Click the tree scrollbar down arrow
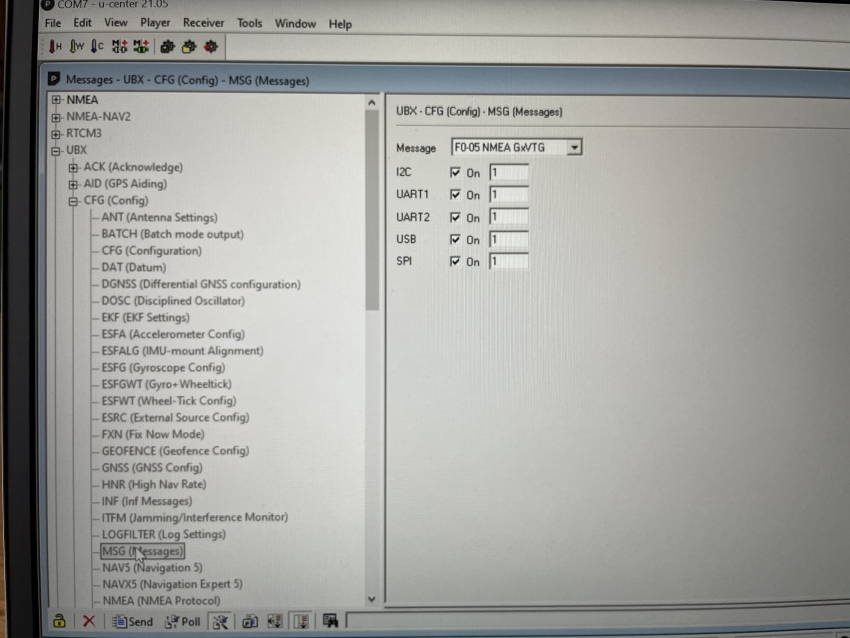The width and height of the screenshot is (850, 638). click(371, 599)
